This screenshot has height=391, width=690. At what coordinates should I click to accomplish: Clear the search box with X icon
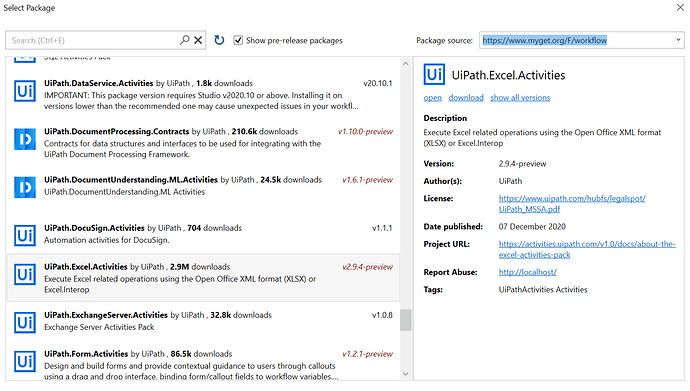coord(198,40)
